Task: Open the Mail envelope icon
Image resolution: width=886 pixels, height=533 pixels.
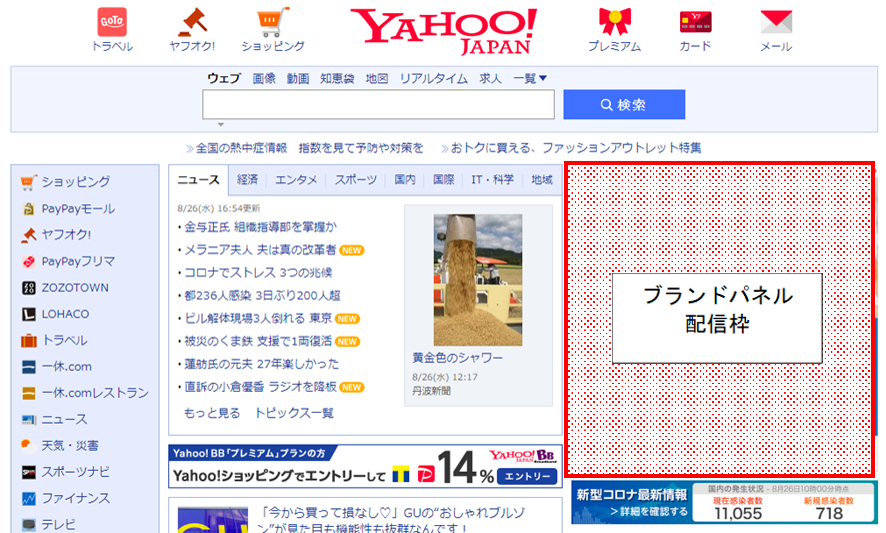Action: [x=776, y=22]
